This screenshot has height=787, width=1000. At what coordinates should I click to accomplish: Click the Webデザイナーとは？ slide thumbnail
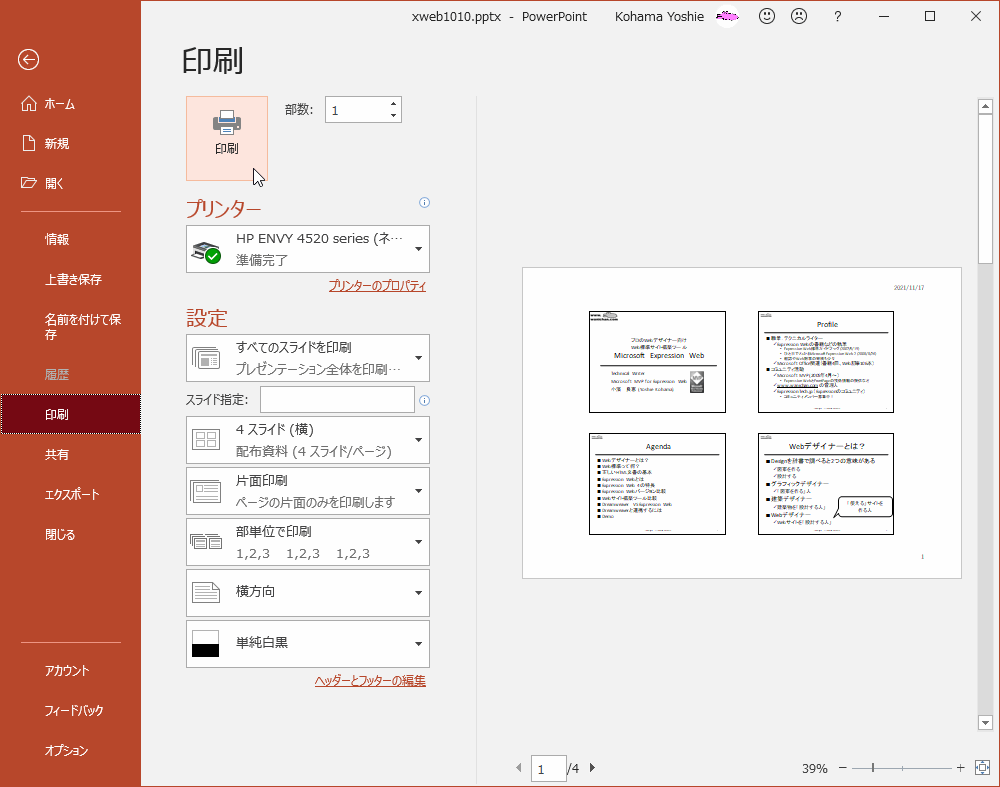pos(826,484)
